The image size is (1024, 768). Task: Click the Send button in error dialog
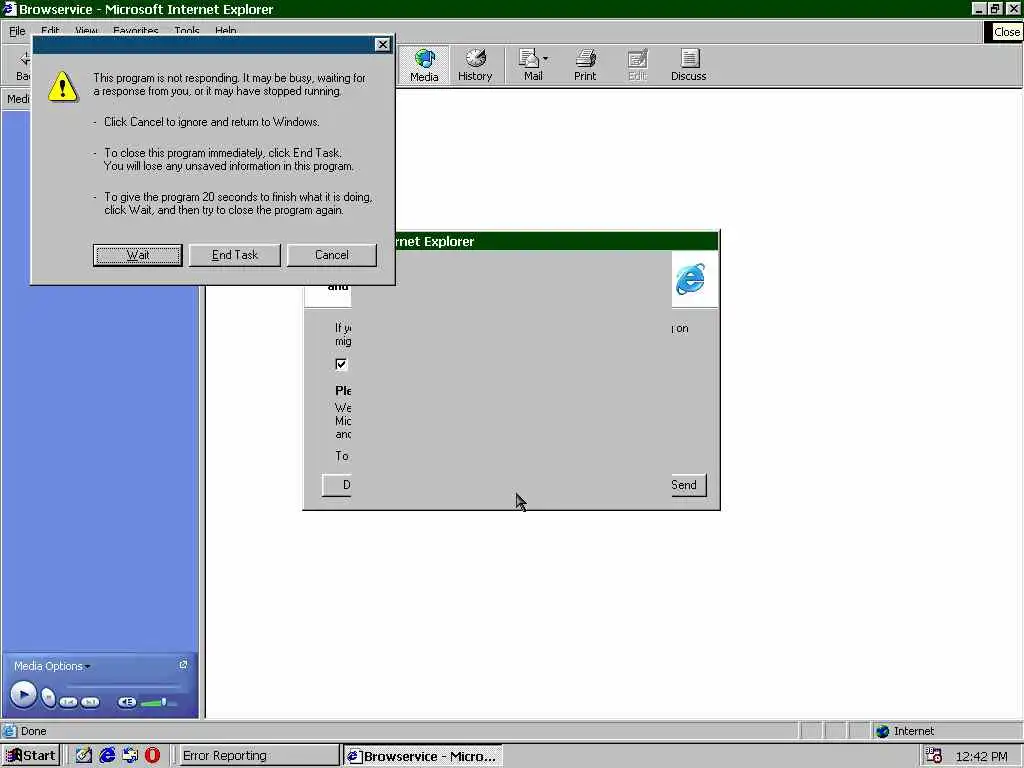point(688,485)
